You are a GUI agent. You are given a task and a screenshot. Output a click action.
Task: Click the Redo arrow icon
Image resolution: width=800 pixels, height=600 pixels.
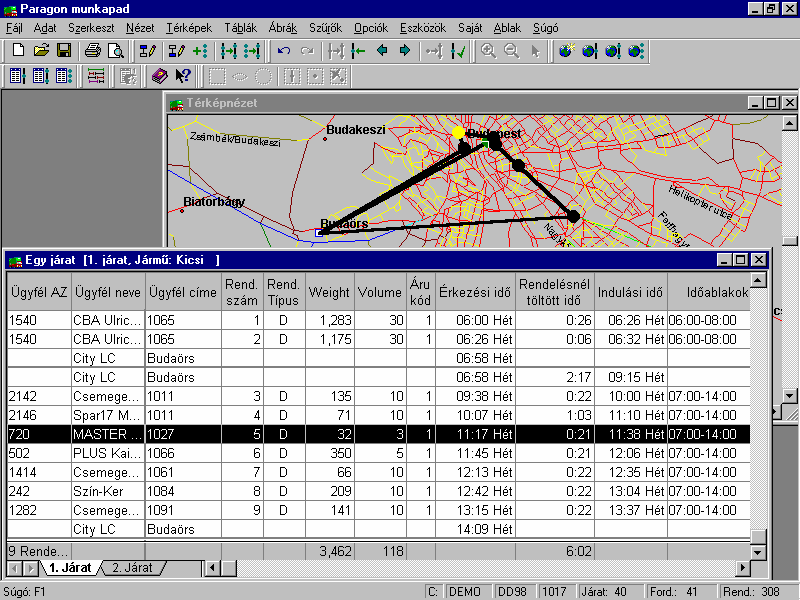point(307,51)
